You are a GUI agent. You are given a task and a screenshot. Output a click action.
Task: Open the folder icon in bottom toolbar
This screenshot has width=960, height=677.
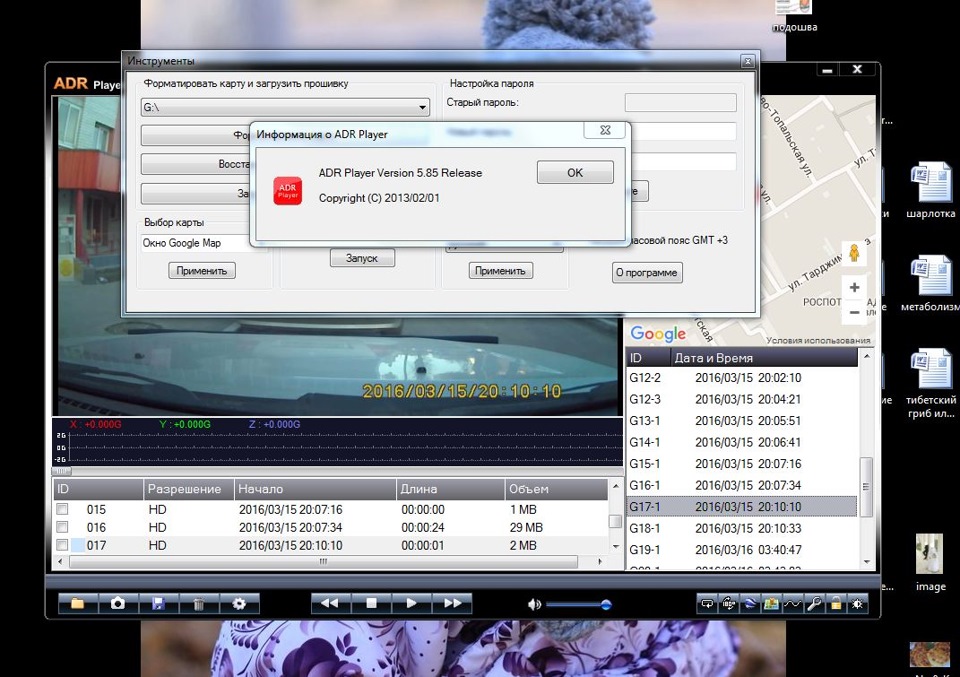point(77,604)
